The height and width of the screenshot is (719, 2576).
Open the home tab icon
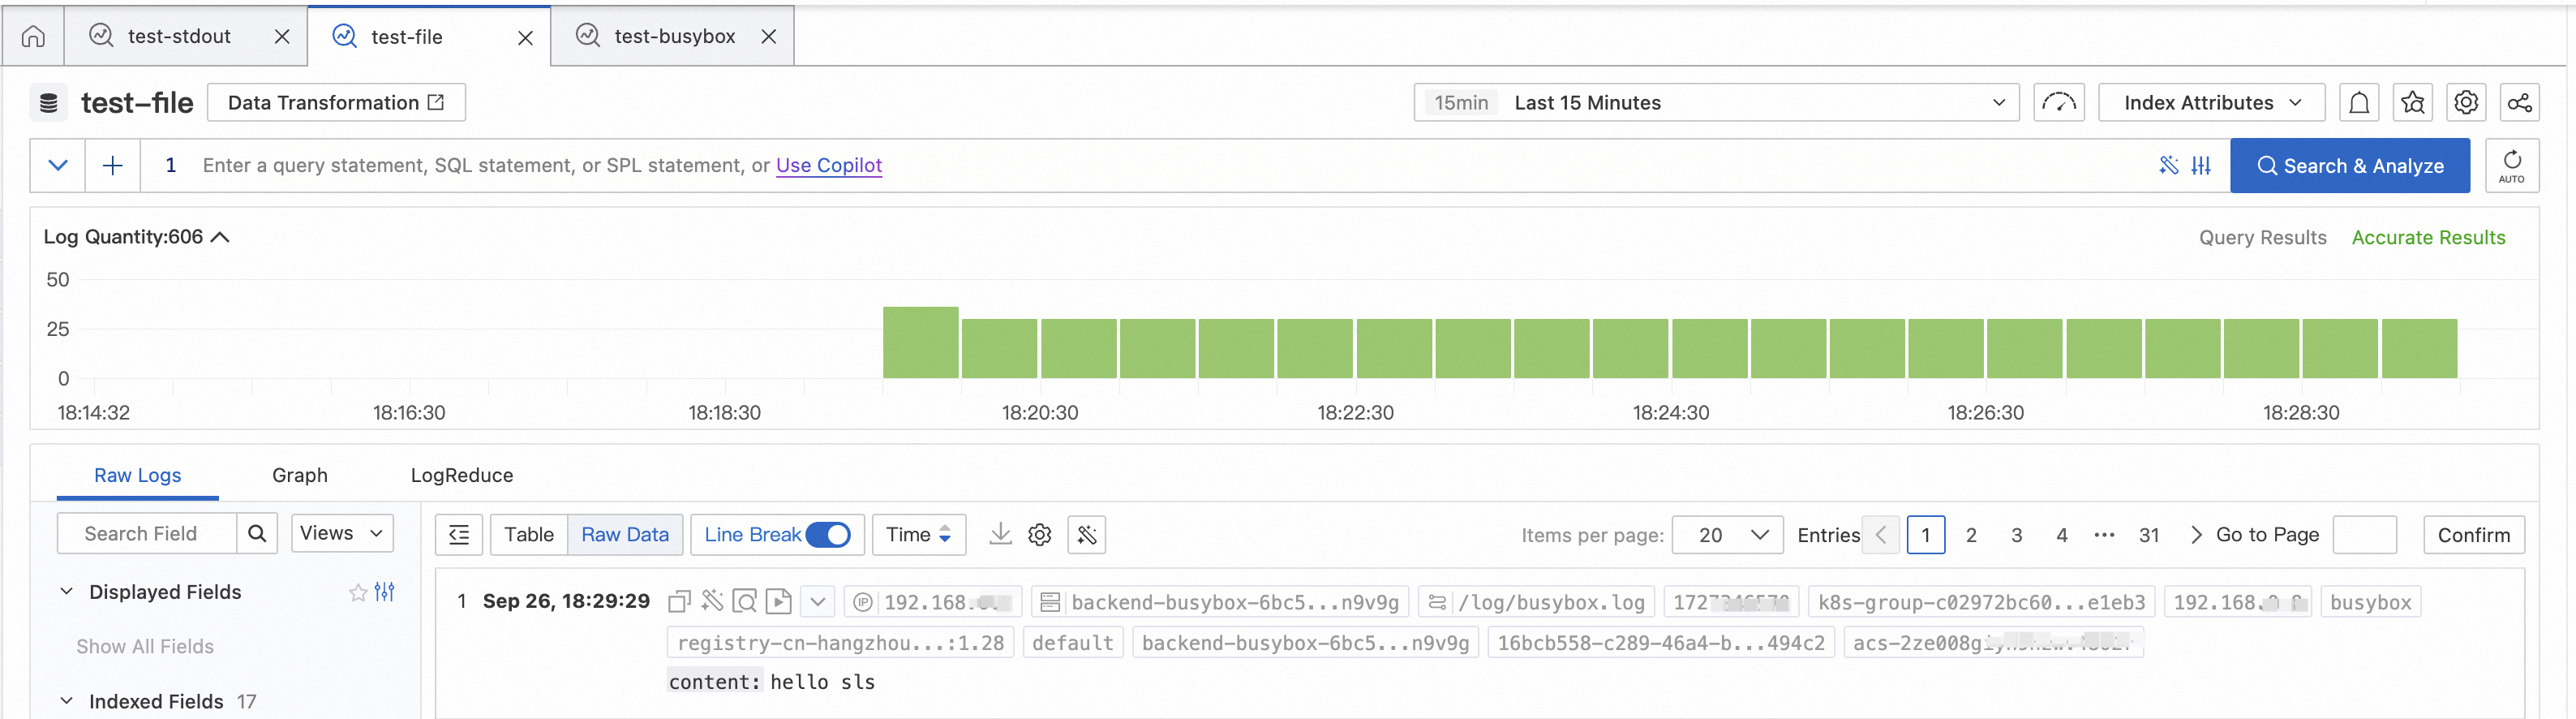(33, 37)
